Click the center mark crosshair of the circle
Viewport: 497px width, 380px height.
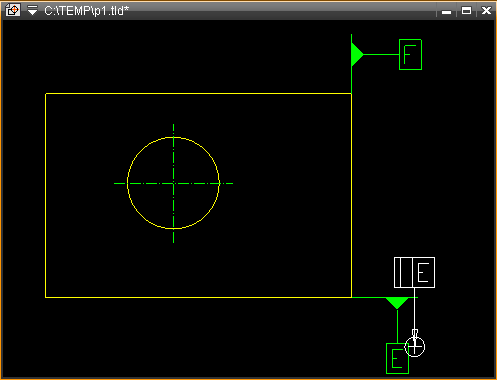point(173,183)
